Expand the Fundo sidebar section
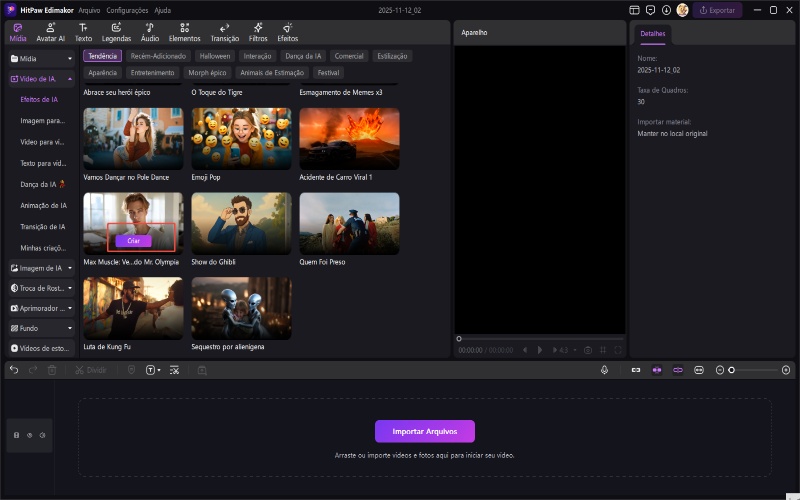Screen dimensions: 800x500 [x=41, y=328]
